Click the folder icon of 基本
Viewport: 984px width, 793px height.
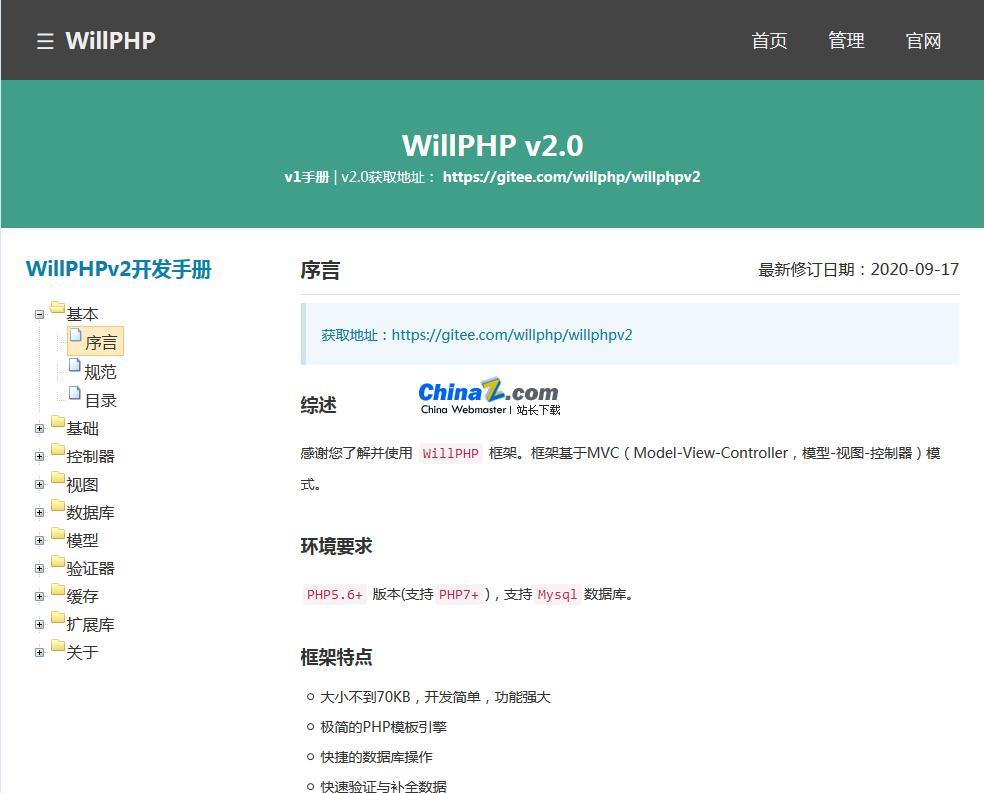click(x=58, y=307)
